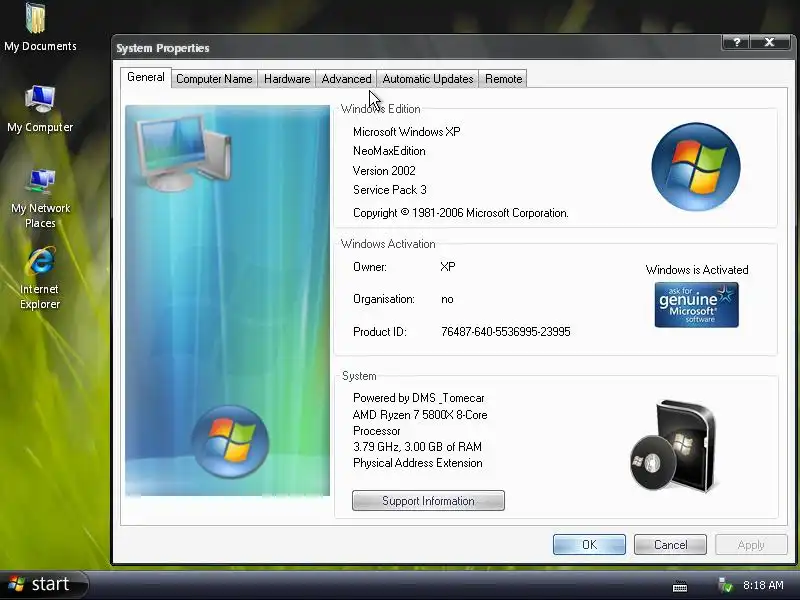This screenshot has width=800, height=600.
Task: Click the keyboard icon in the taskbar
Action: [680, 587]
